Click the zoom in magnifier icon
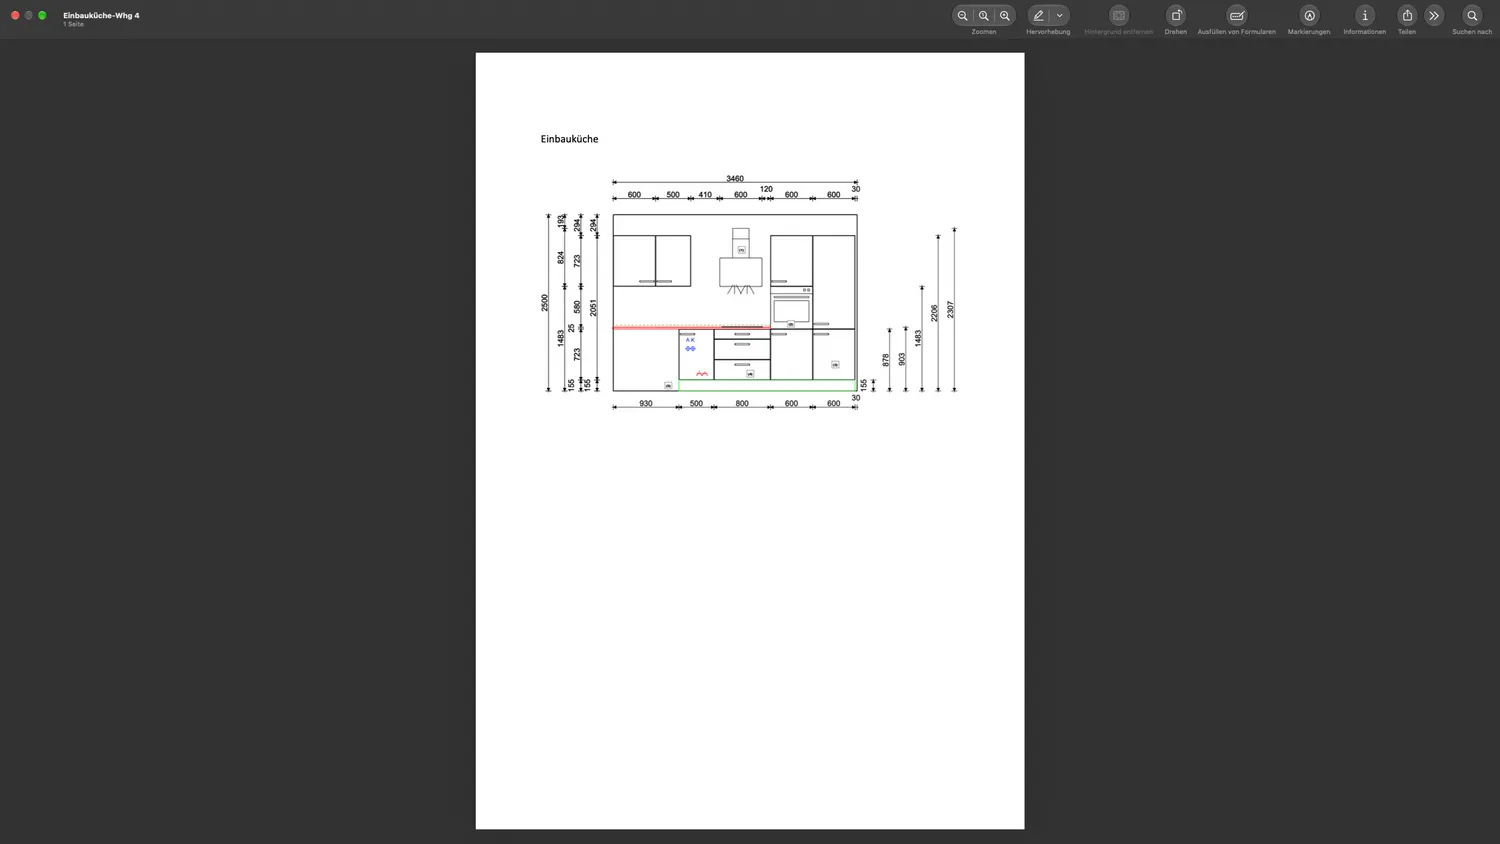 [x=1005, y=16]
